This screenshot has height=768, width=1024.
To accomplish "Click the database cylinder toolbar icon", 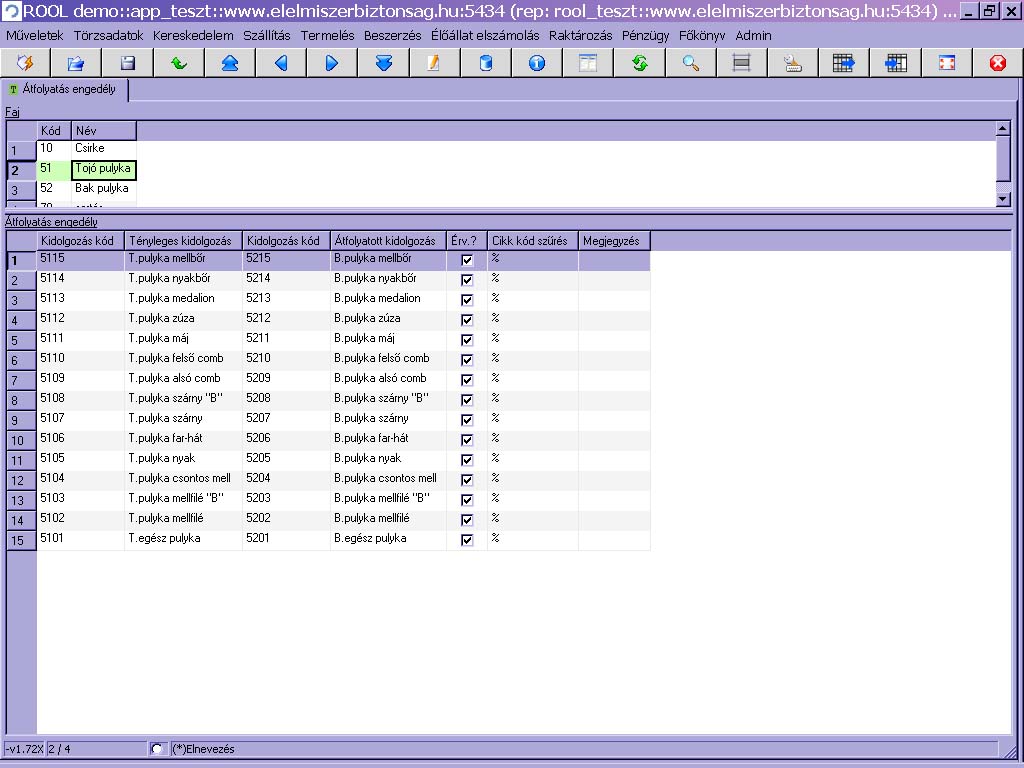I will click(x=486, y=63).
